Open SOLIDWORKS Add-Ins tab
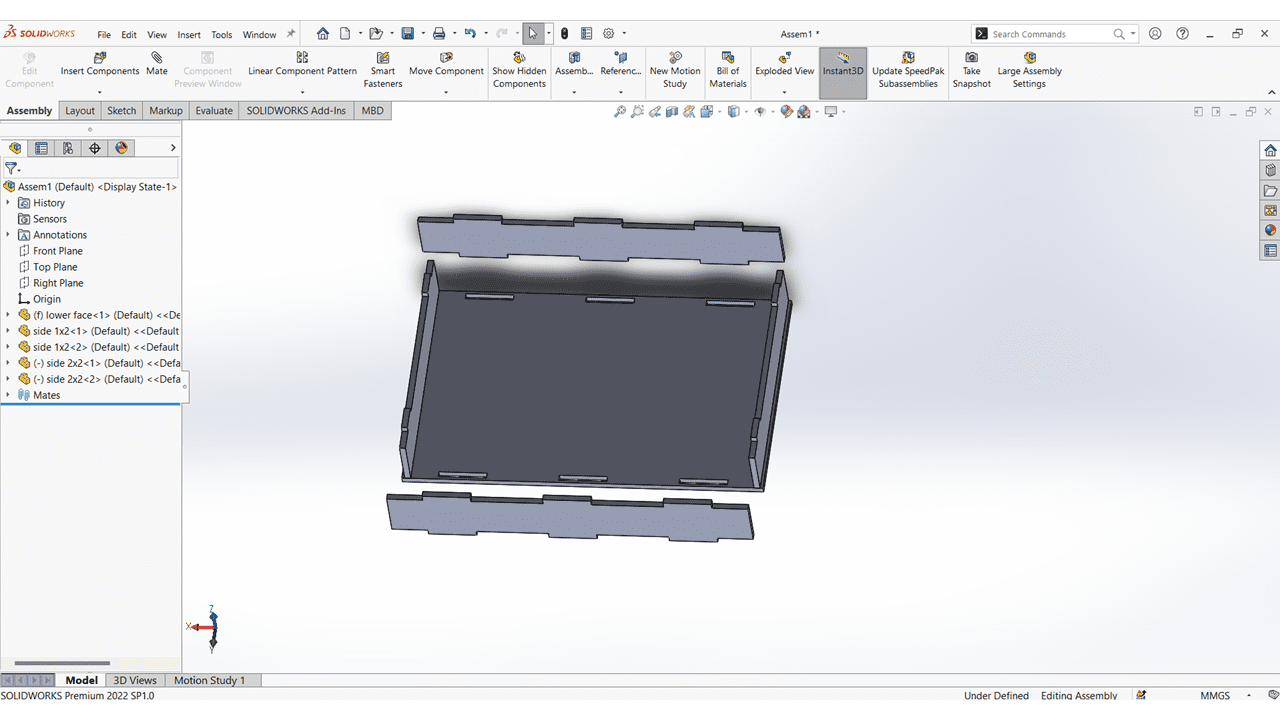Viewport: 1280px width, 720px height. click(x=296, y=110)
